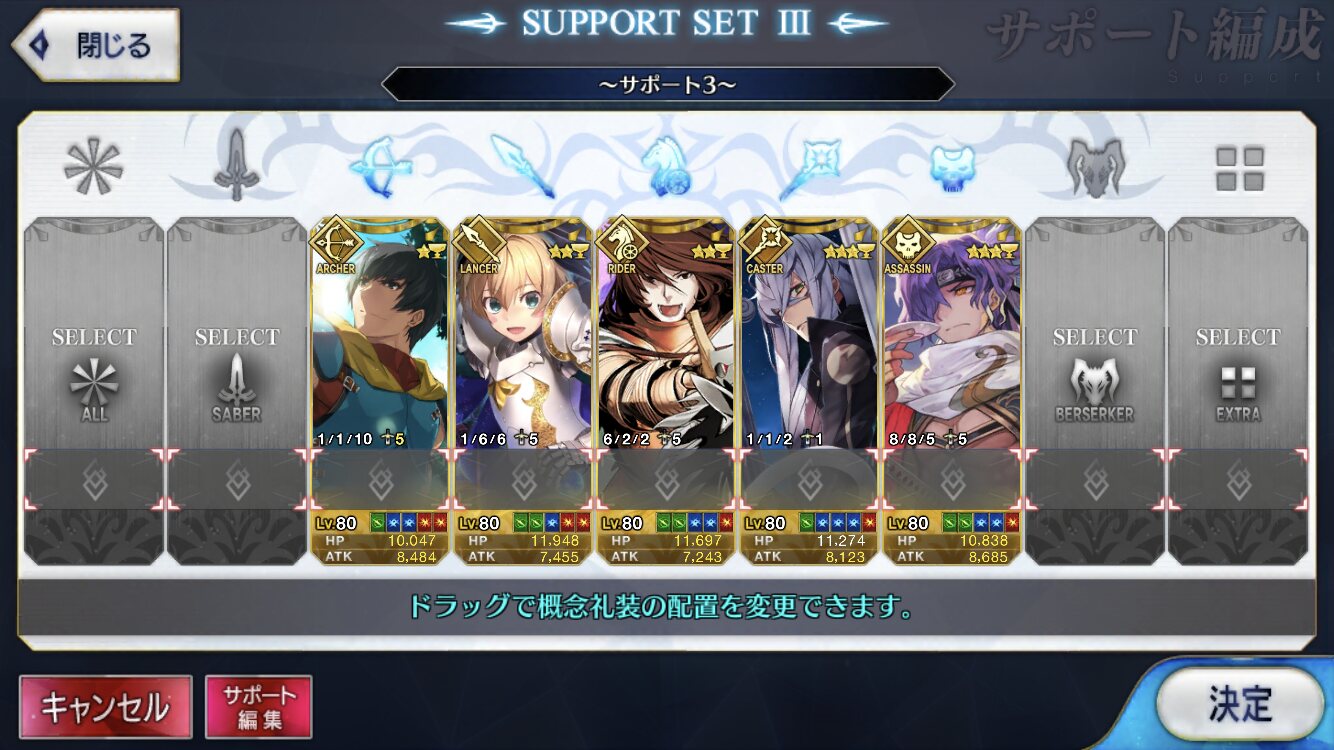Image resolution: width=1334 pixels, height=750 pixels.
Task: Open the Assassin servant card
Action: [x=952, y=333]
